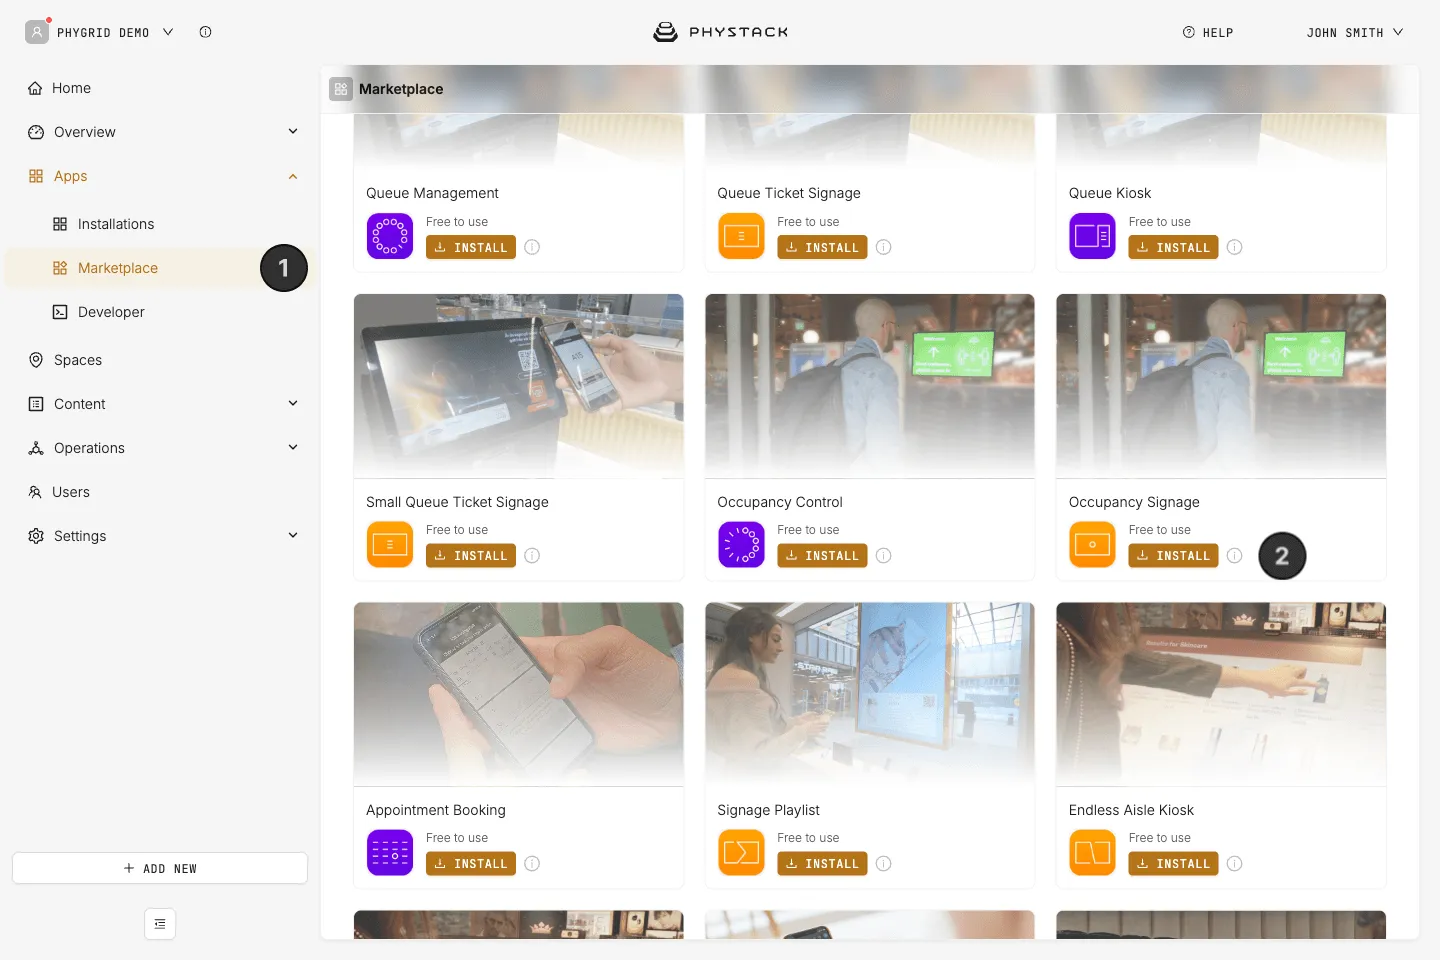Image resolution: width=1440 pixels, height=960 pixels.
Task: Install the Queue Kiosk app
Action: point(1173,247)
